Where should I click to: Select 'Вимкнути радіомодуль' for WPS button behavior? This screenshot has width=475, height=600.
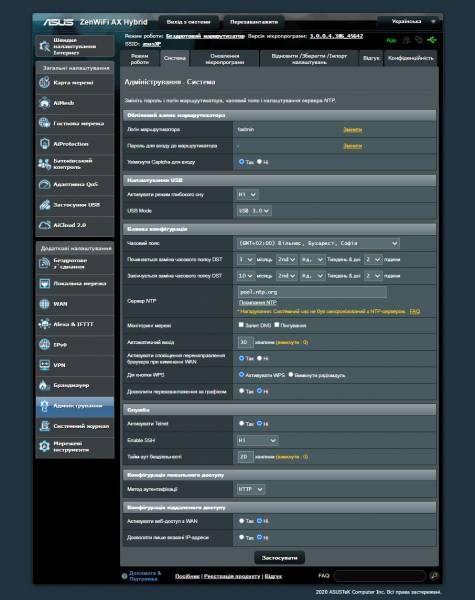pos(291,375)
